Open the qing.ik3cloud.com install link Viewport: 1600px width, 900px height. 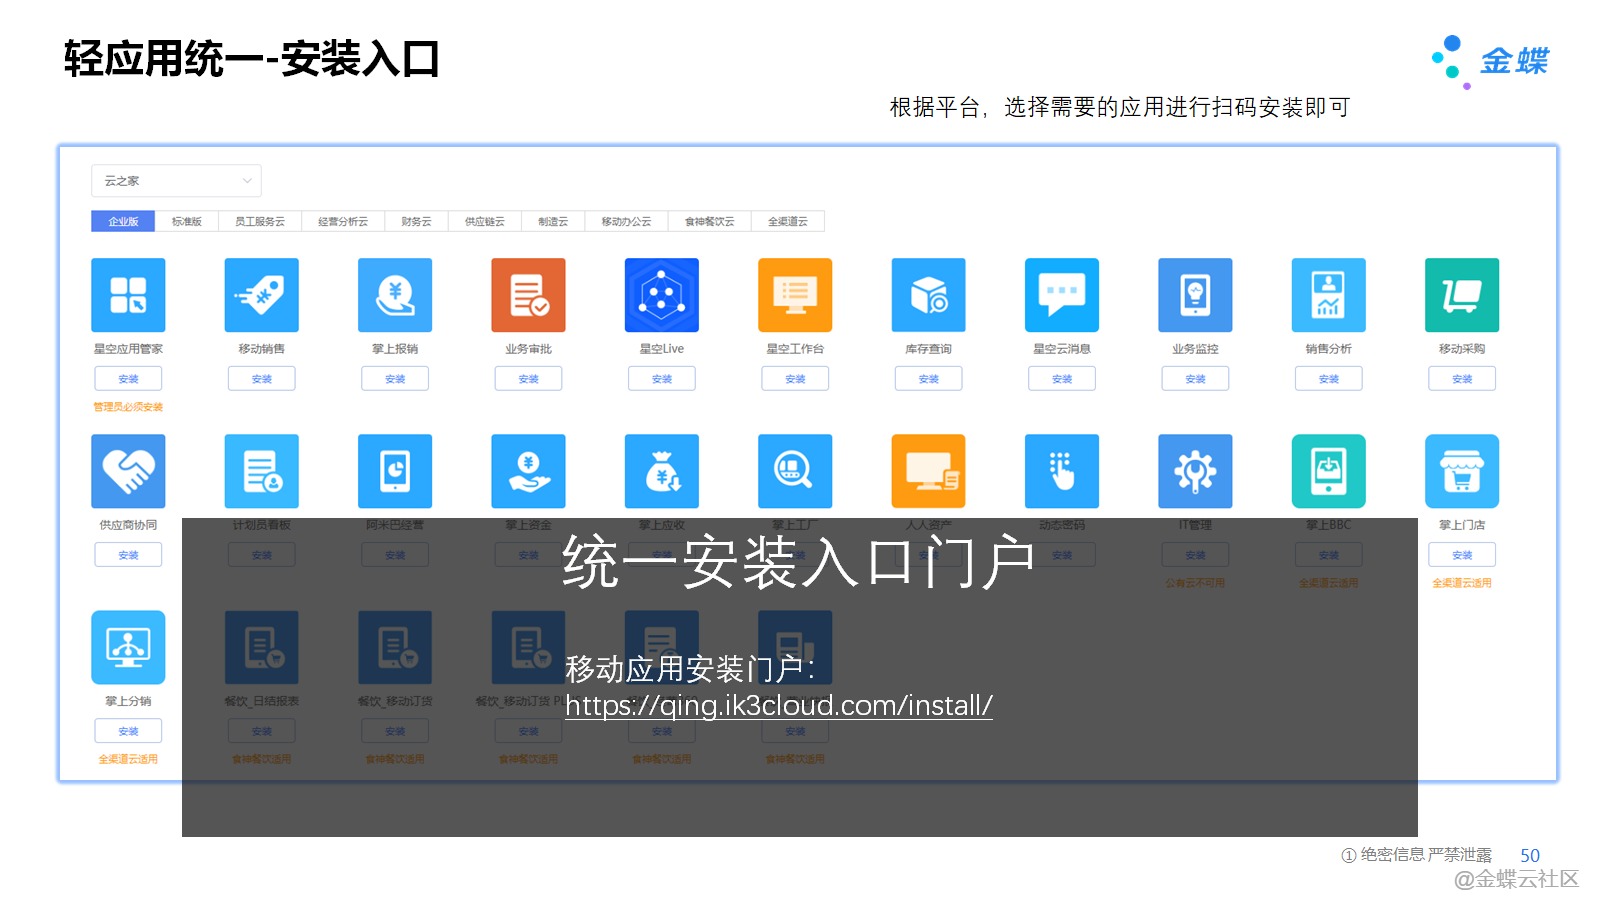coord(778,706)
